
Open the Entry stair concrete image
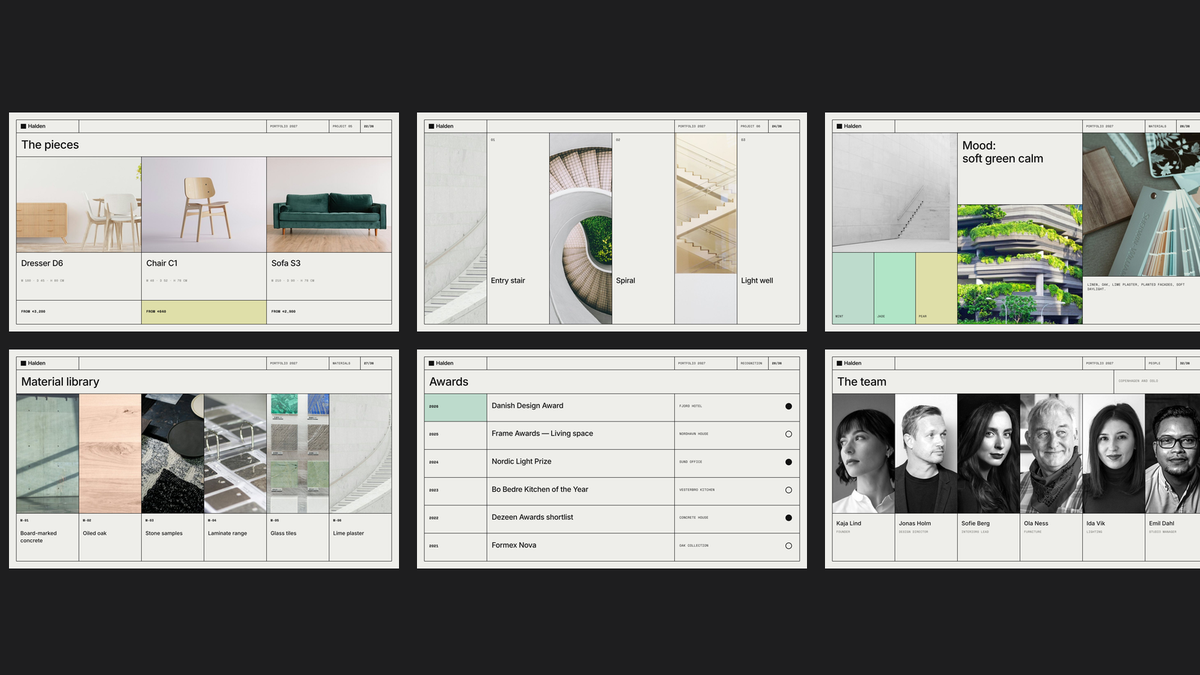pos(455,228)
